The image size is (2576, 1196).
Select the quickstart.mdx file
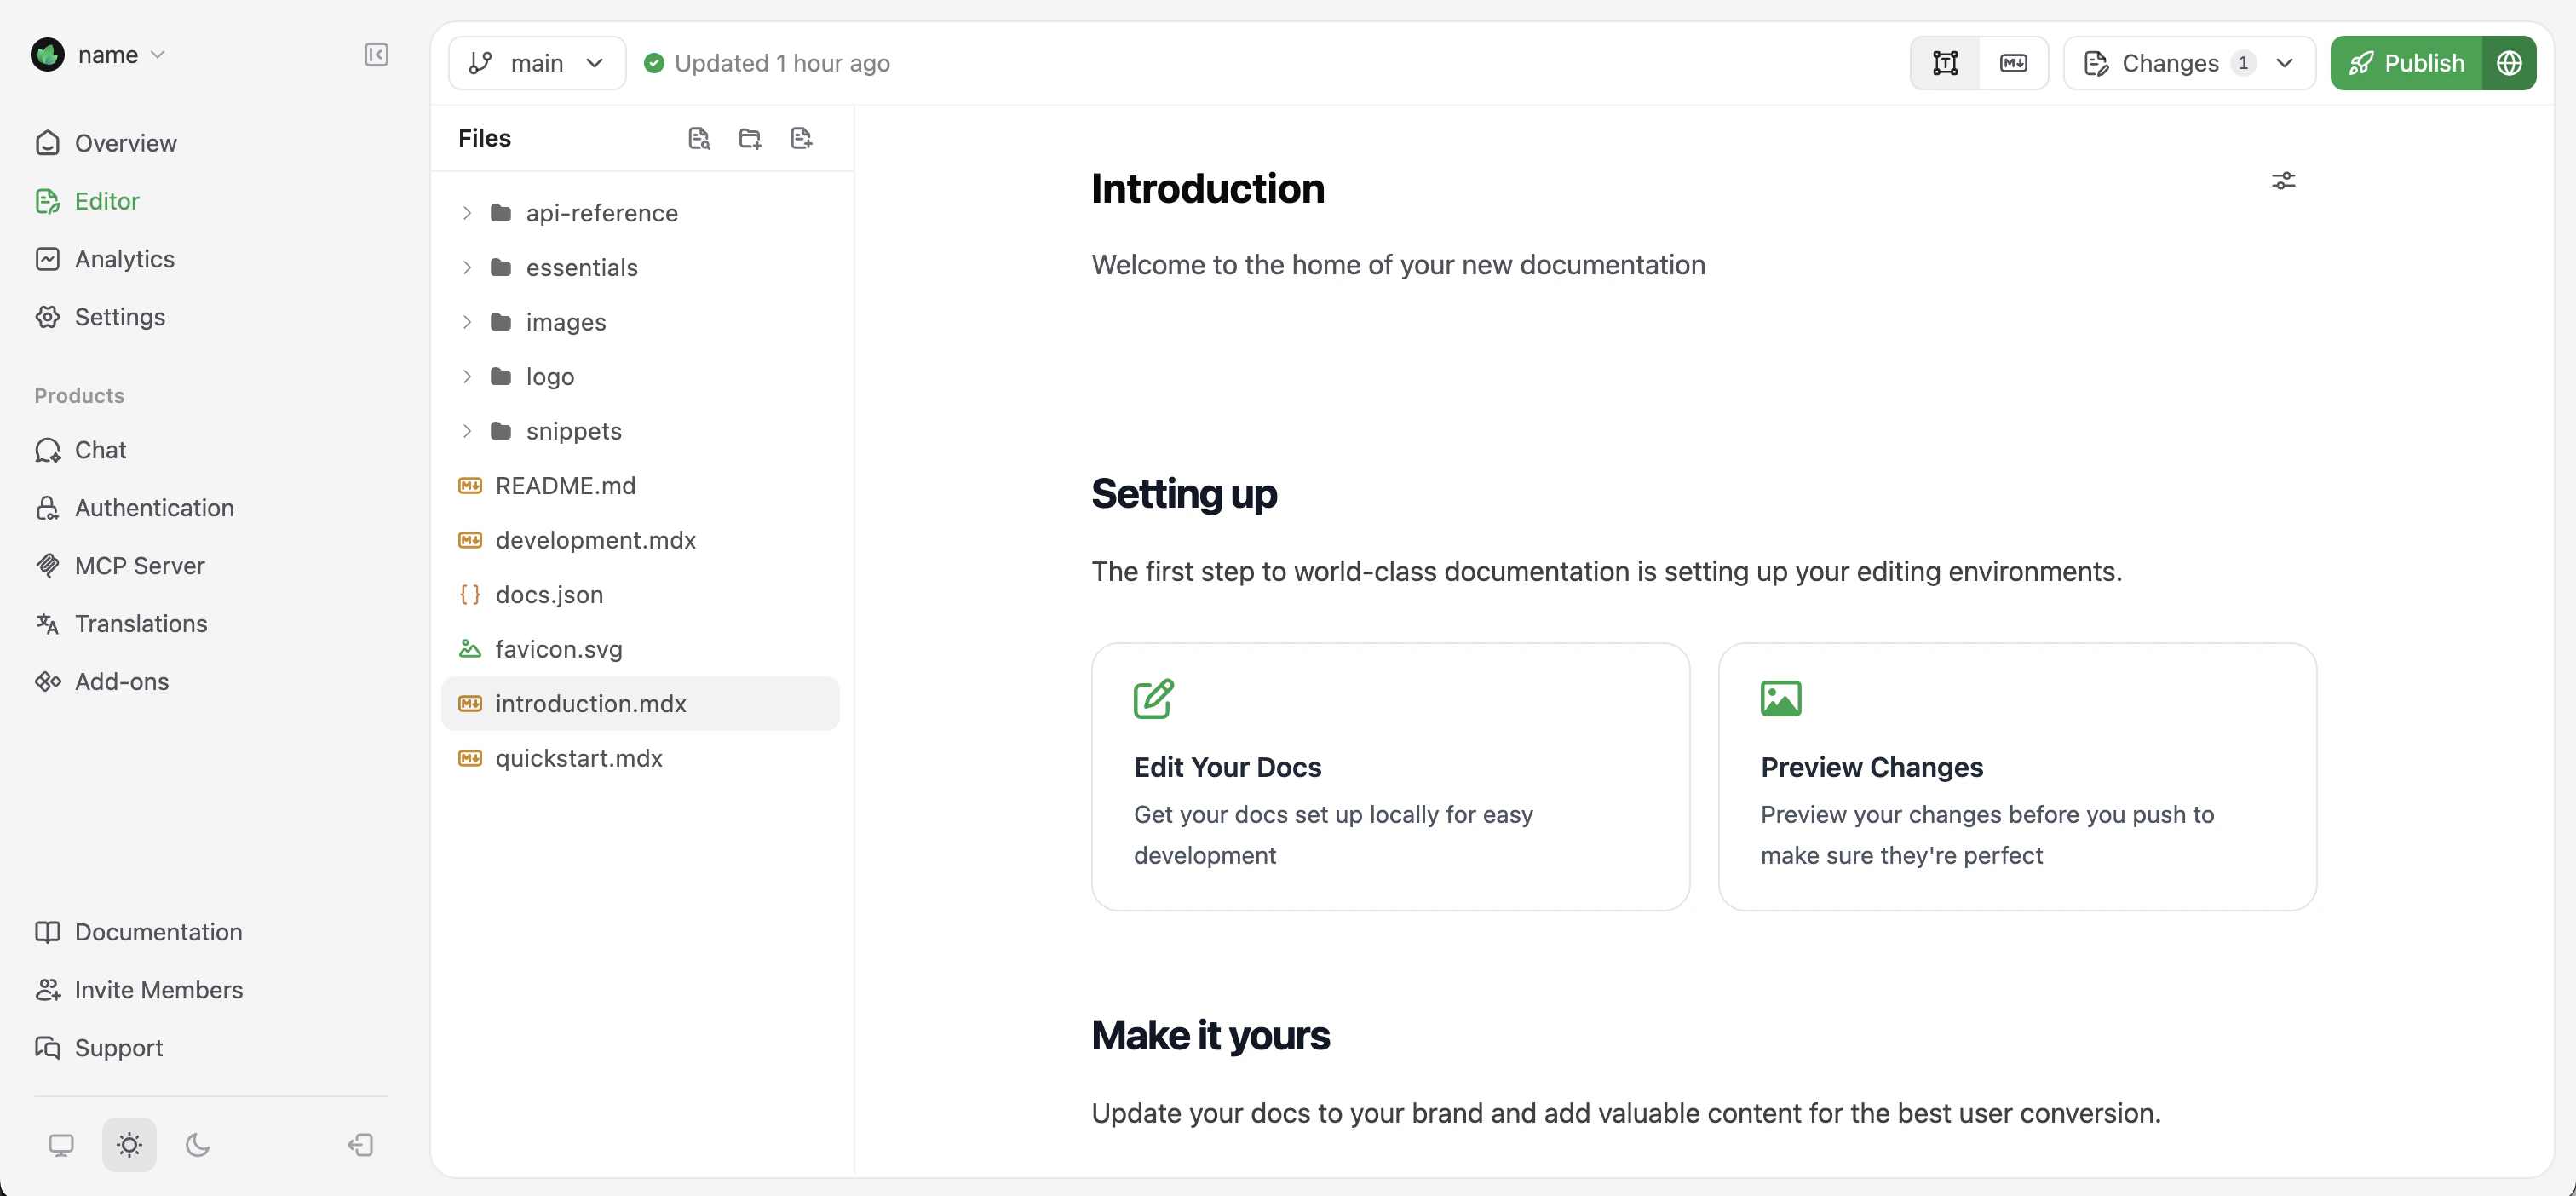point(578,758)
